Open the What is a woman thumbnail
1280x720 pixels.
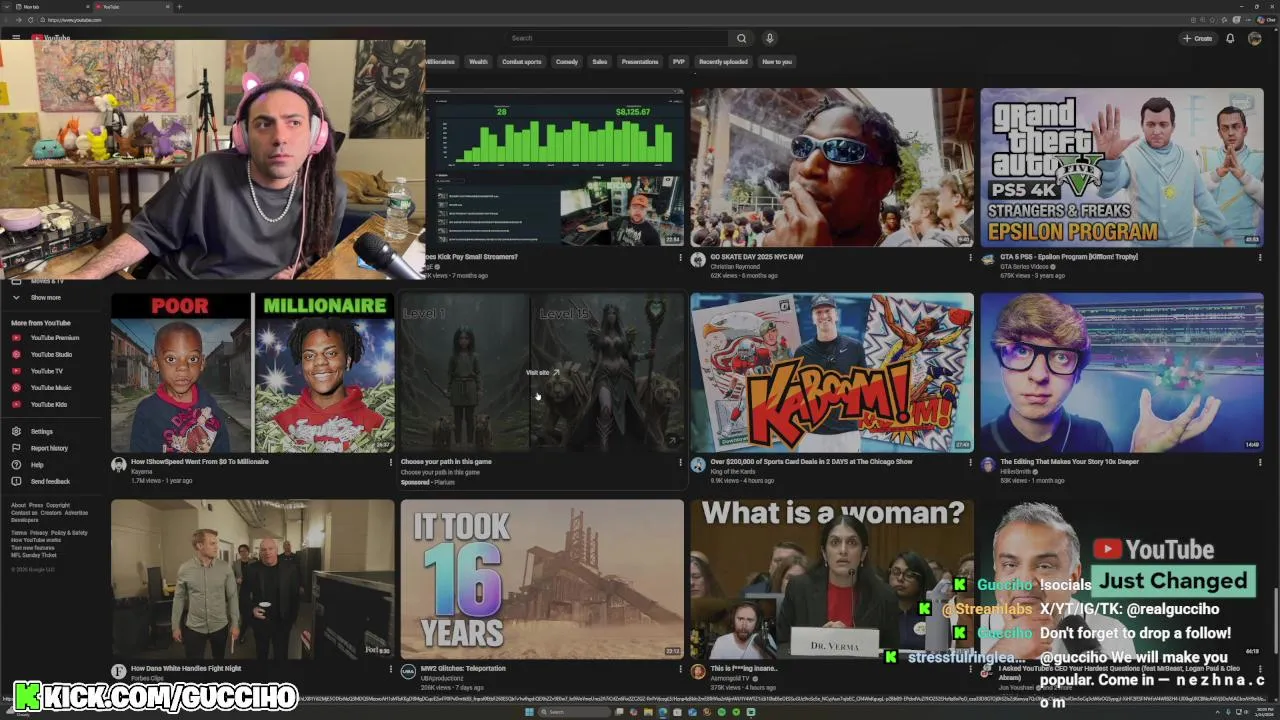(831, 579)
